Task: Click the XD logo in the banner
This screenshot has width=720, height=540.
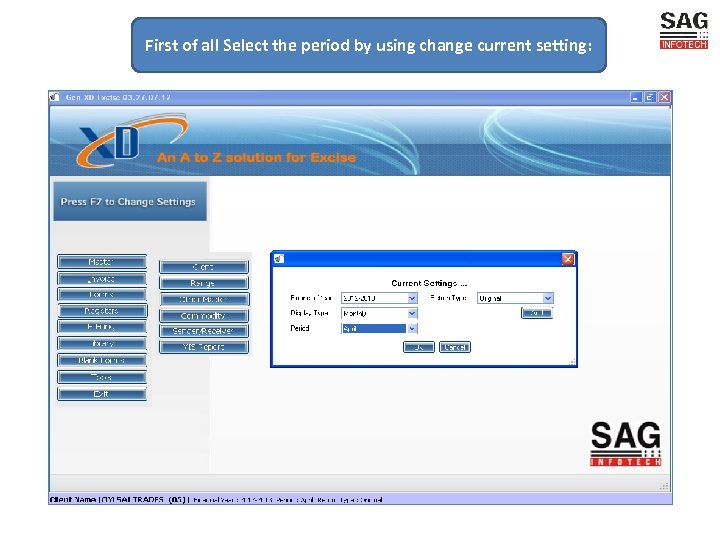Action: click(131, 141)
